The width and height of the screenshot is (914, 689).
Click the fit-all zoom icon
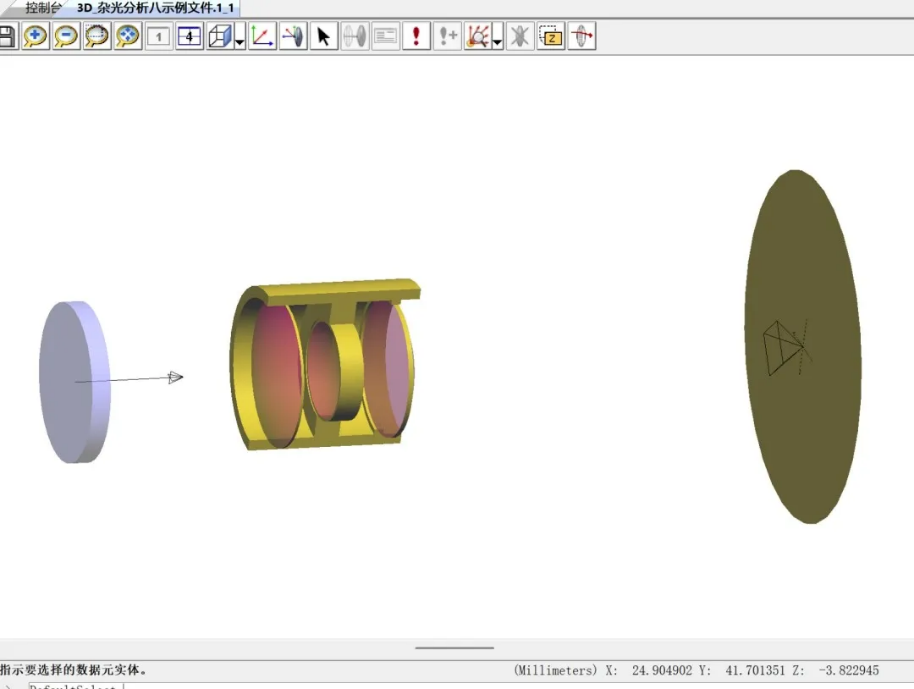(128, 38)
